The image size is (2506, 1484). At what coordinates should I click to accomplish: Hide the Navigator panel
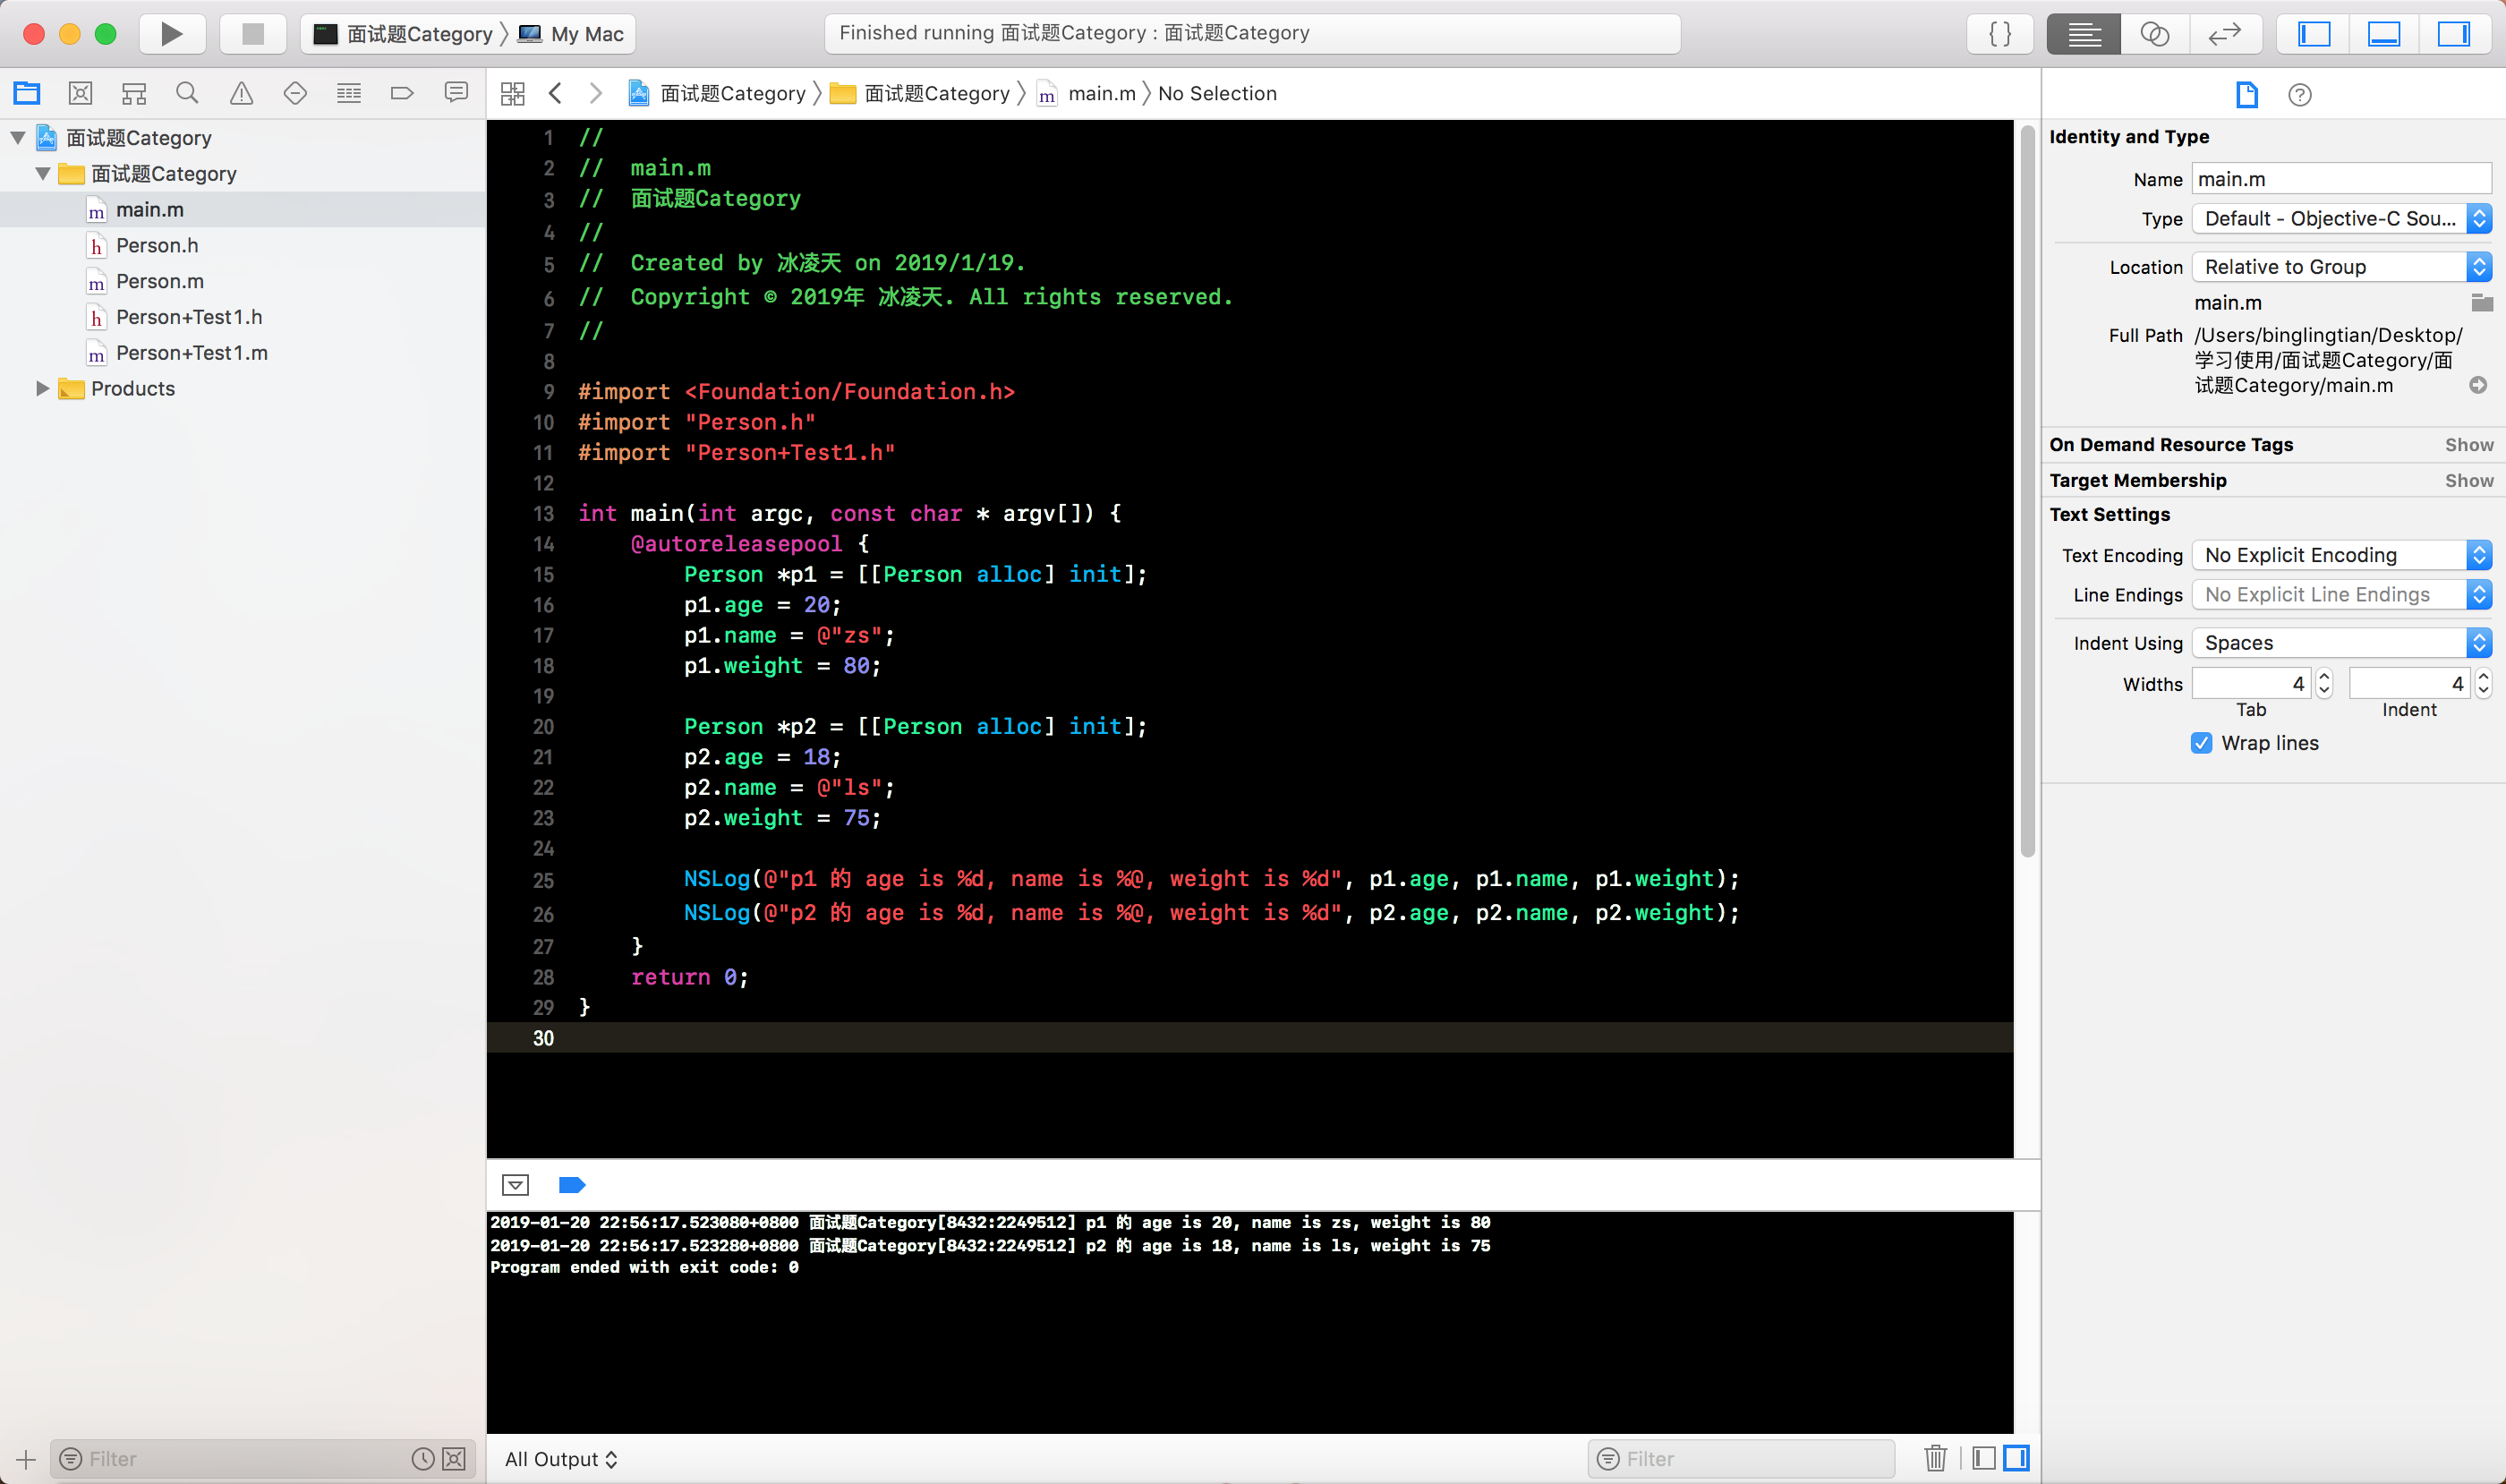[x=2314, y=34]
